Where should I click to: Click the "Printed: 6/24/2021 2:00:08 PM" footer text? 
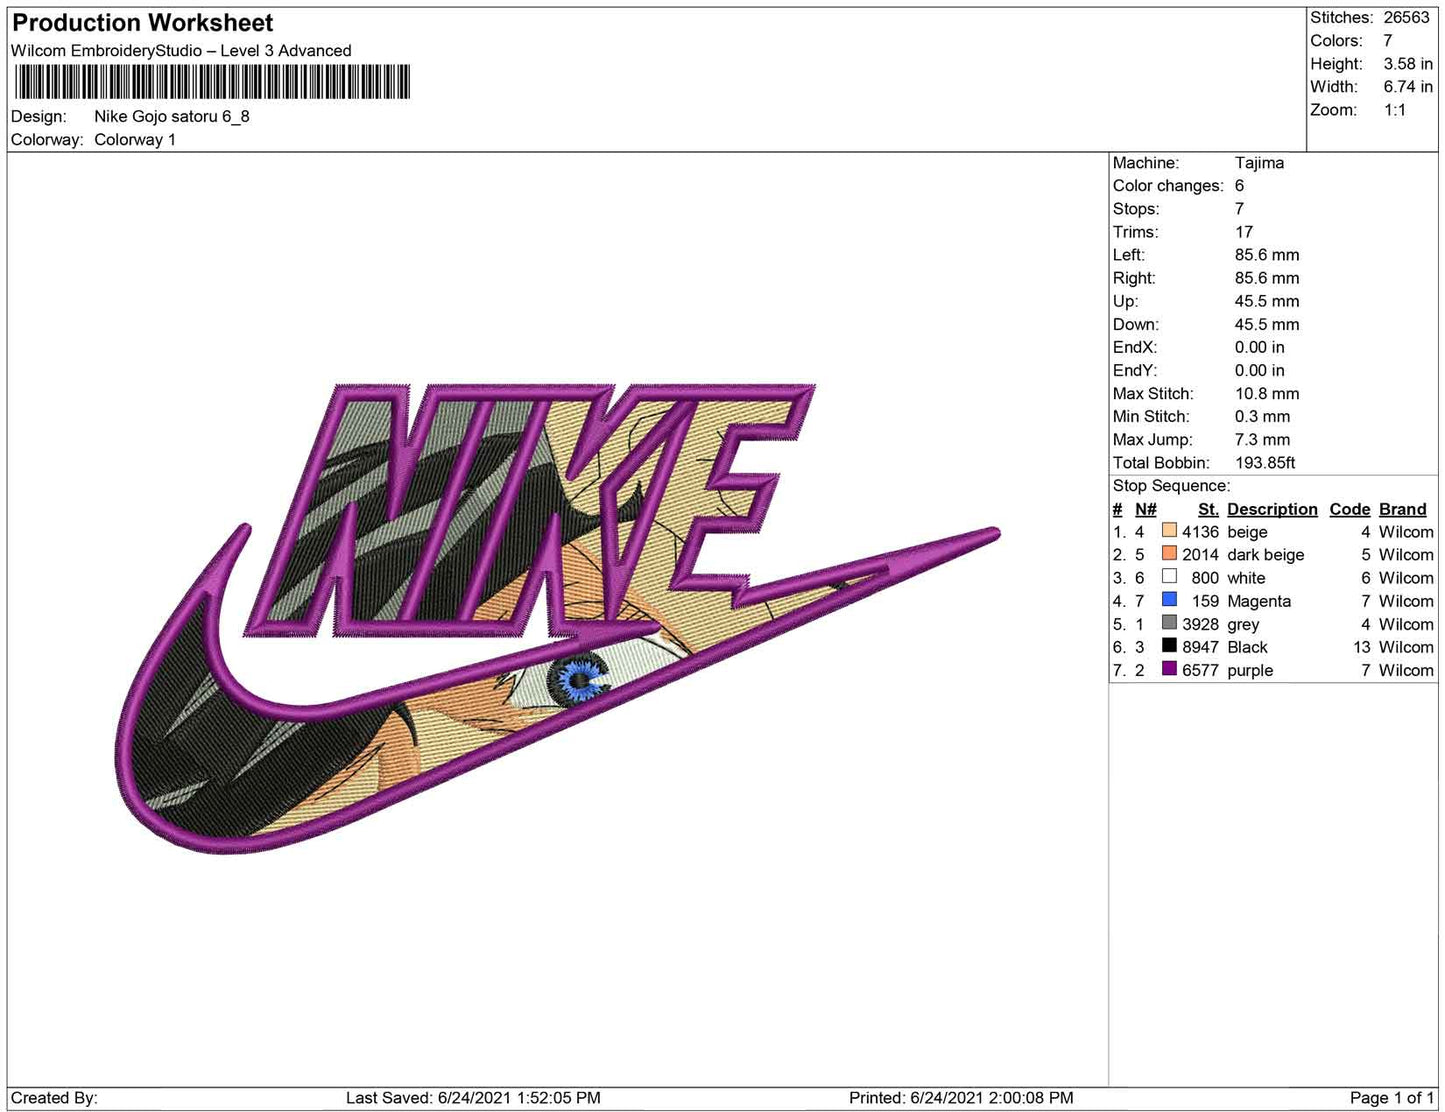(x=961, y=1097)
